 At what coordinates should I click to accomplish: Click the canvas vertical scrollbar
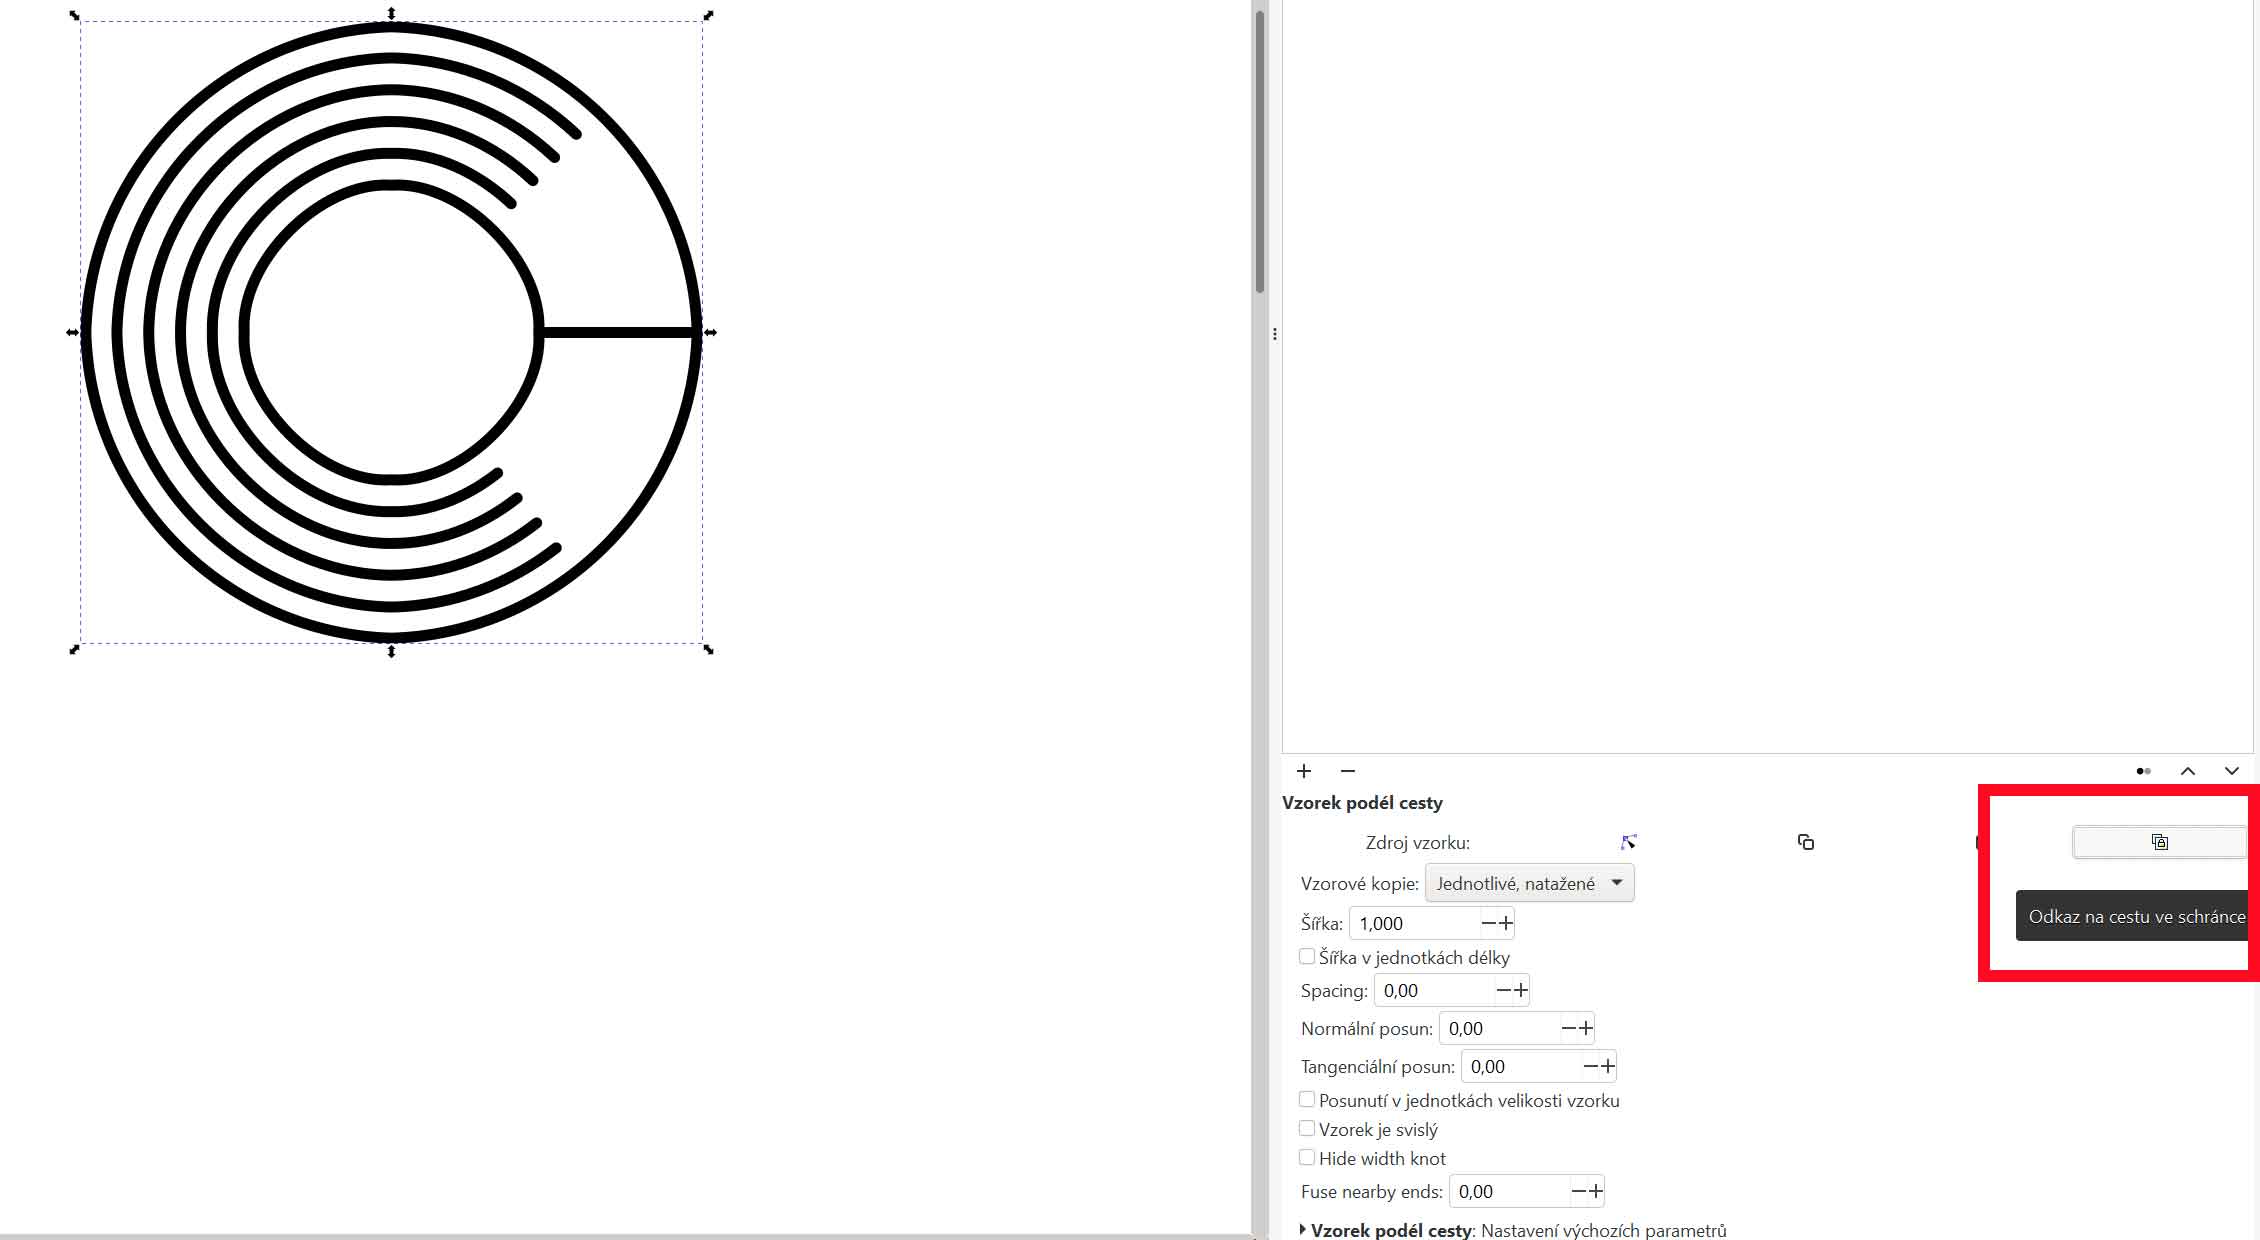(1260, 150)
